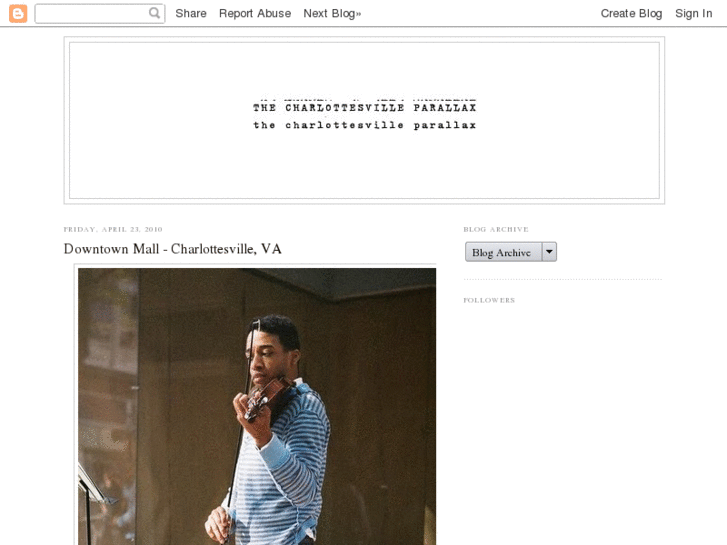Click the FOLLOWERS sidebar heading
The height and width of the screenshot is (545, 727).
(489, 300)
